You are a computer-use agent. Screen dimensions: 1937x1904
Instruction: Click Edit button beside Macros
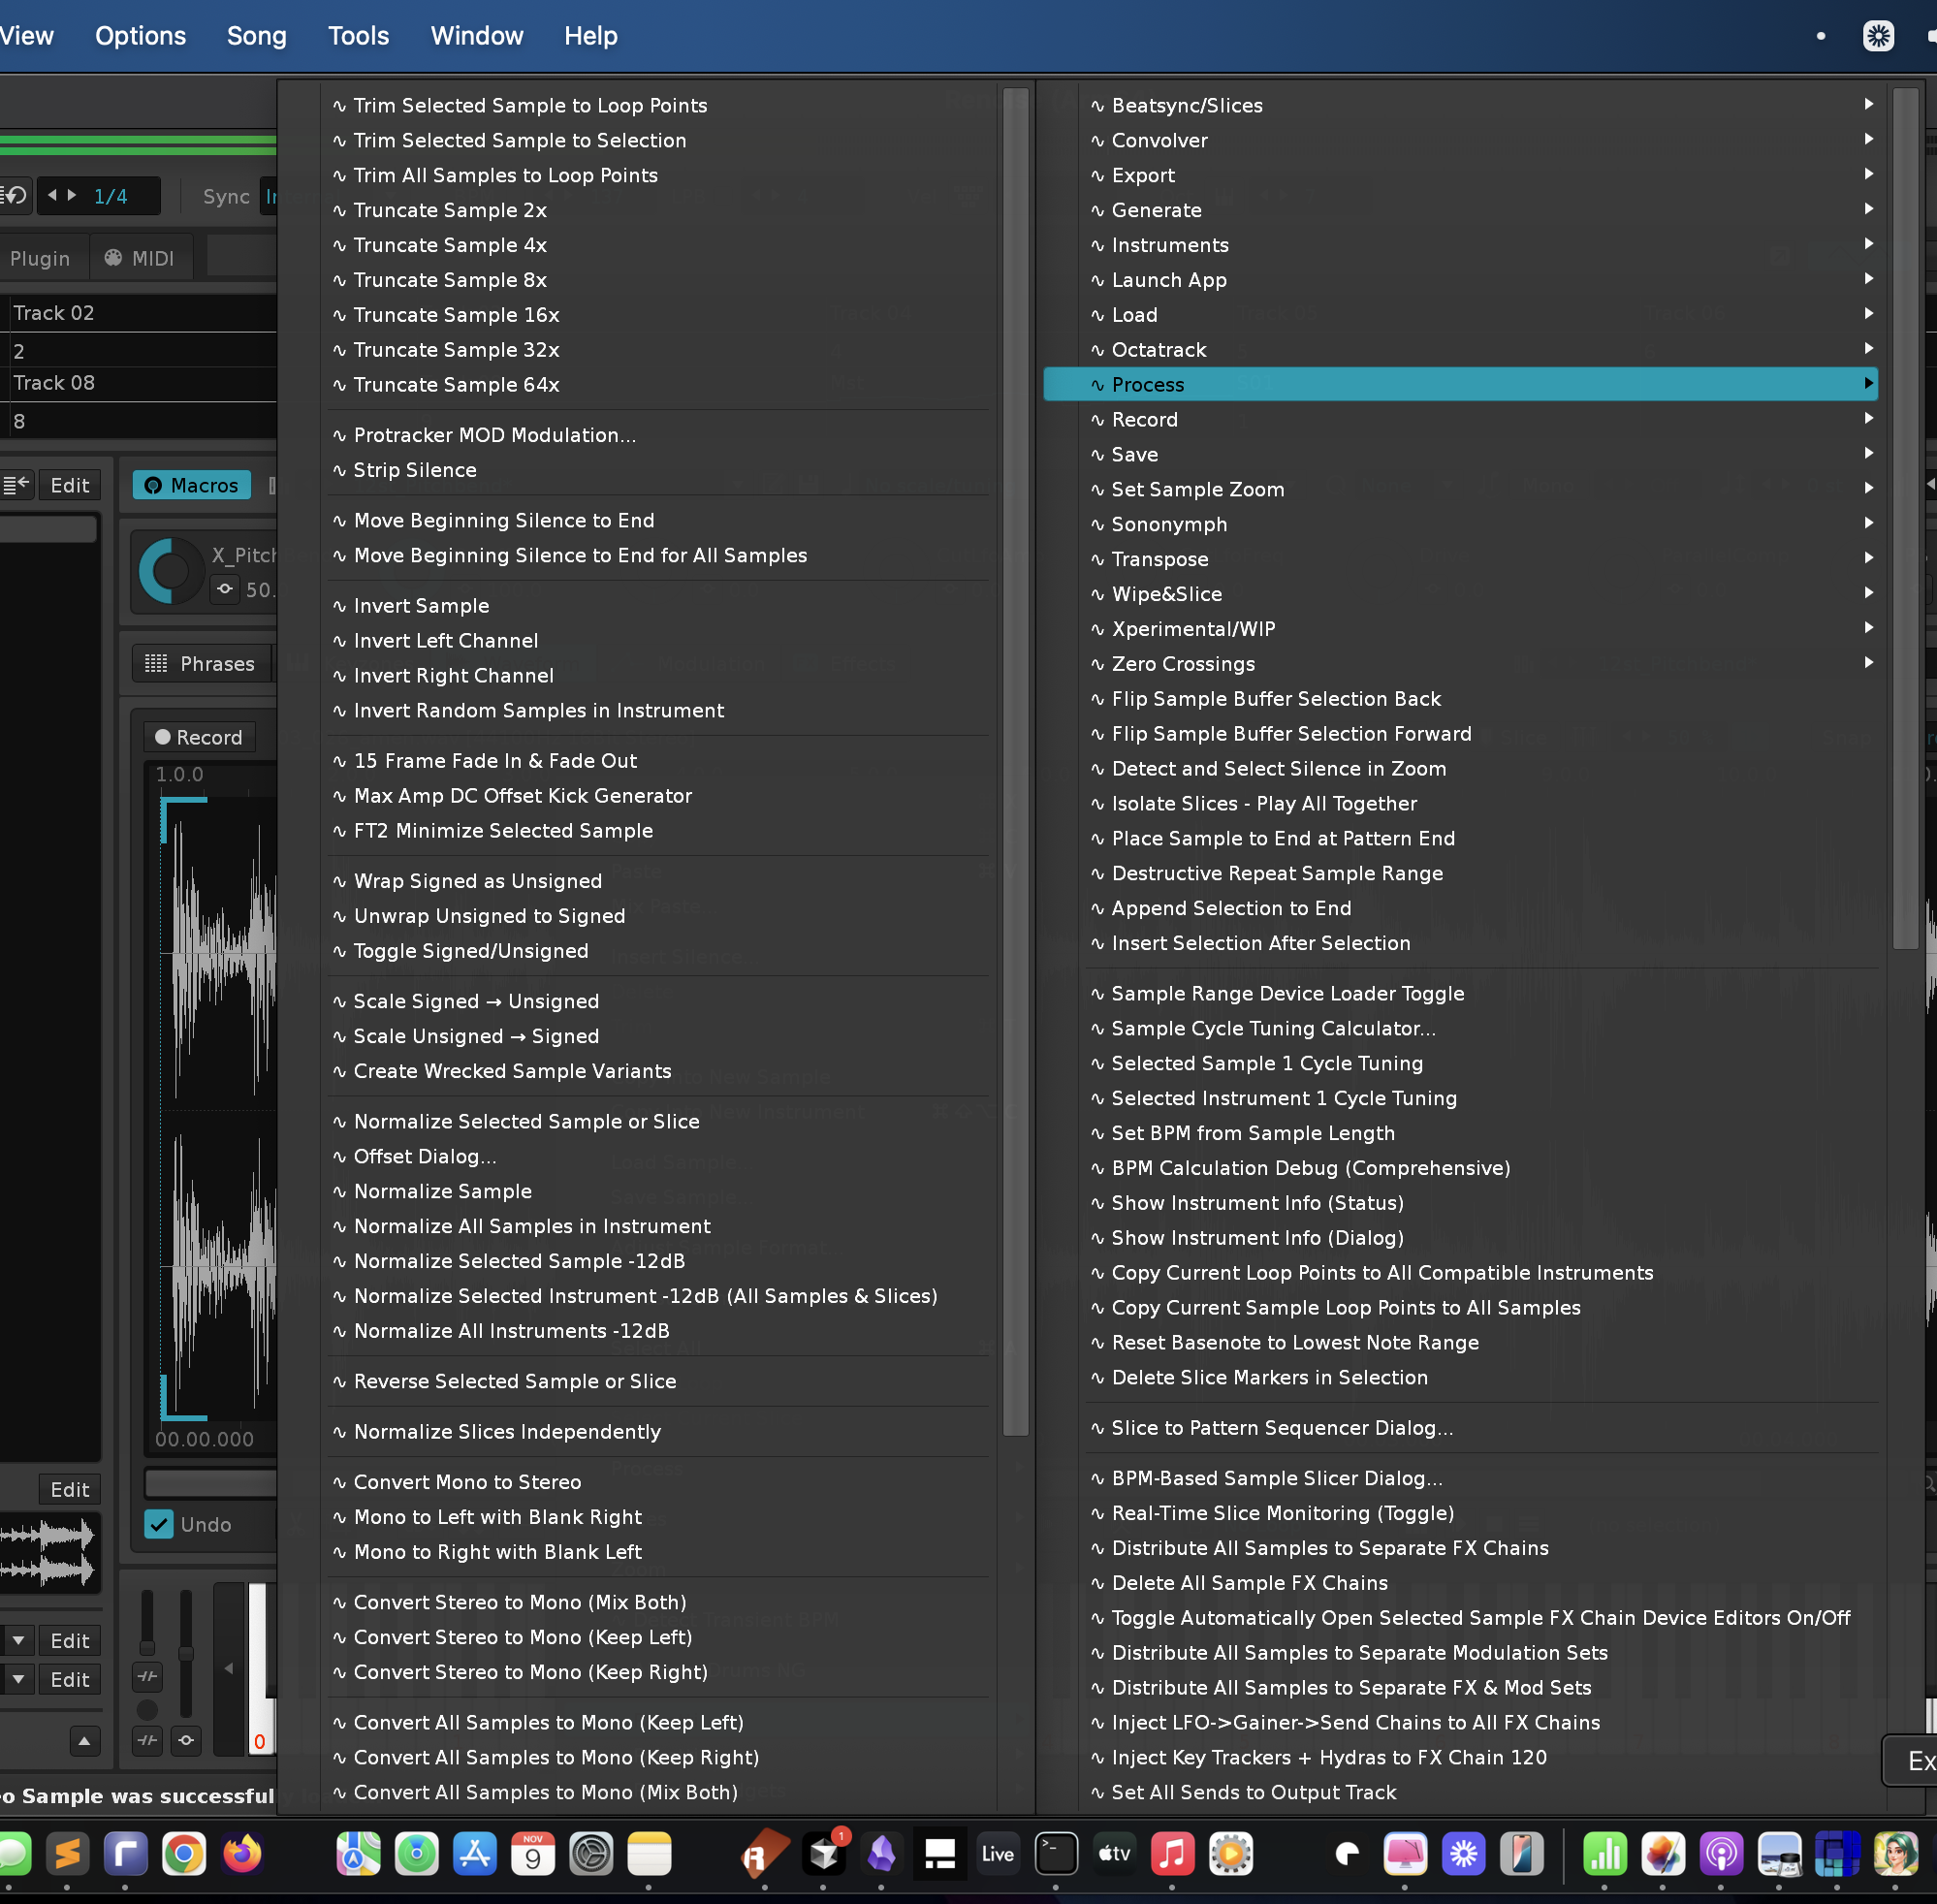tap(69, 485)
